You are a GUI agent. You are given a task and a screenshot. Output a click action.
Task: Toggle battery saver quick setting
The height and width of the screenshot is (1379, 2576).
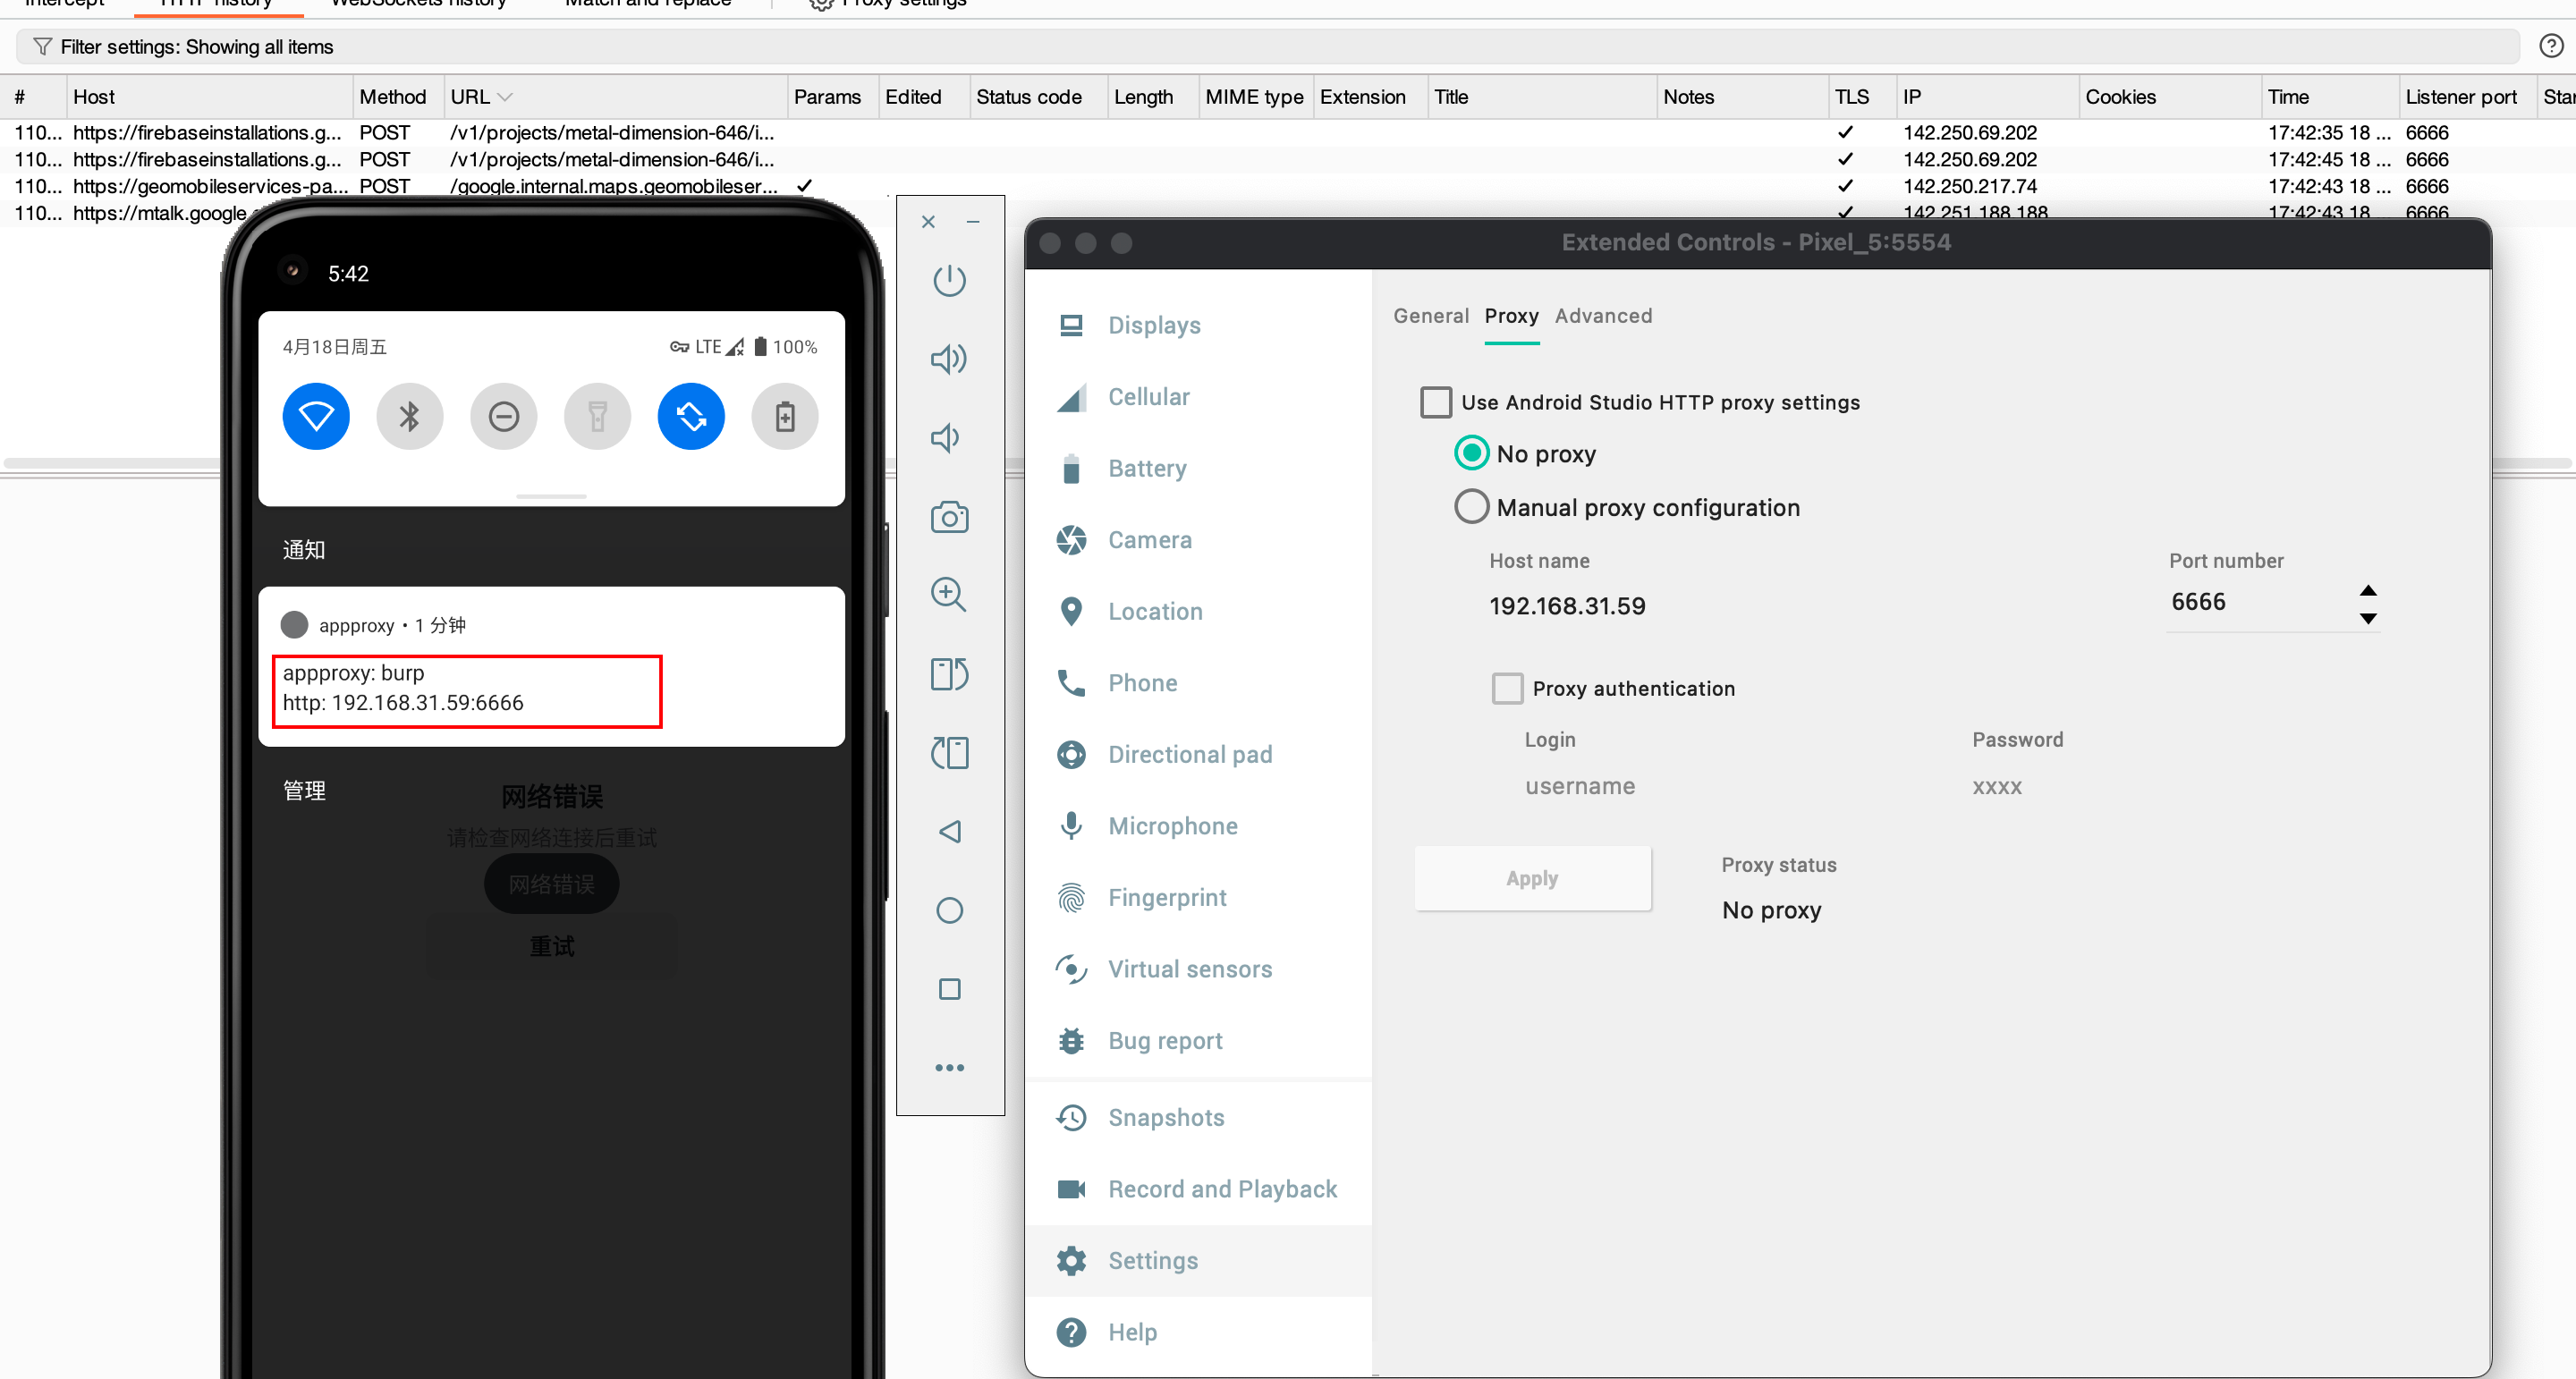pyautogui.click(x=785, y=416)
